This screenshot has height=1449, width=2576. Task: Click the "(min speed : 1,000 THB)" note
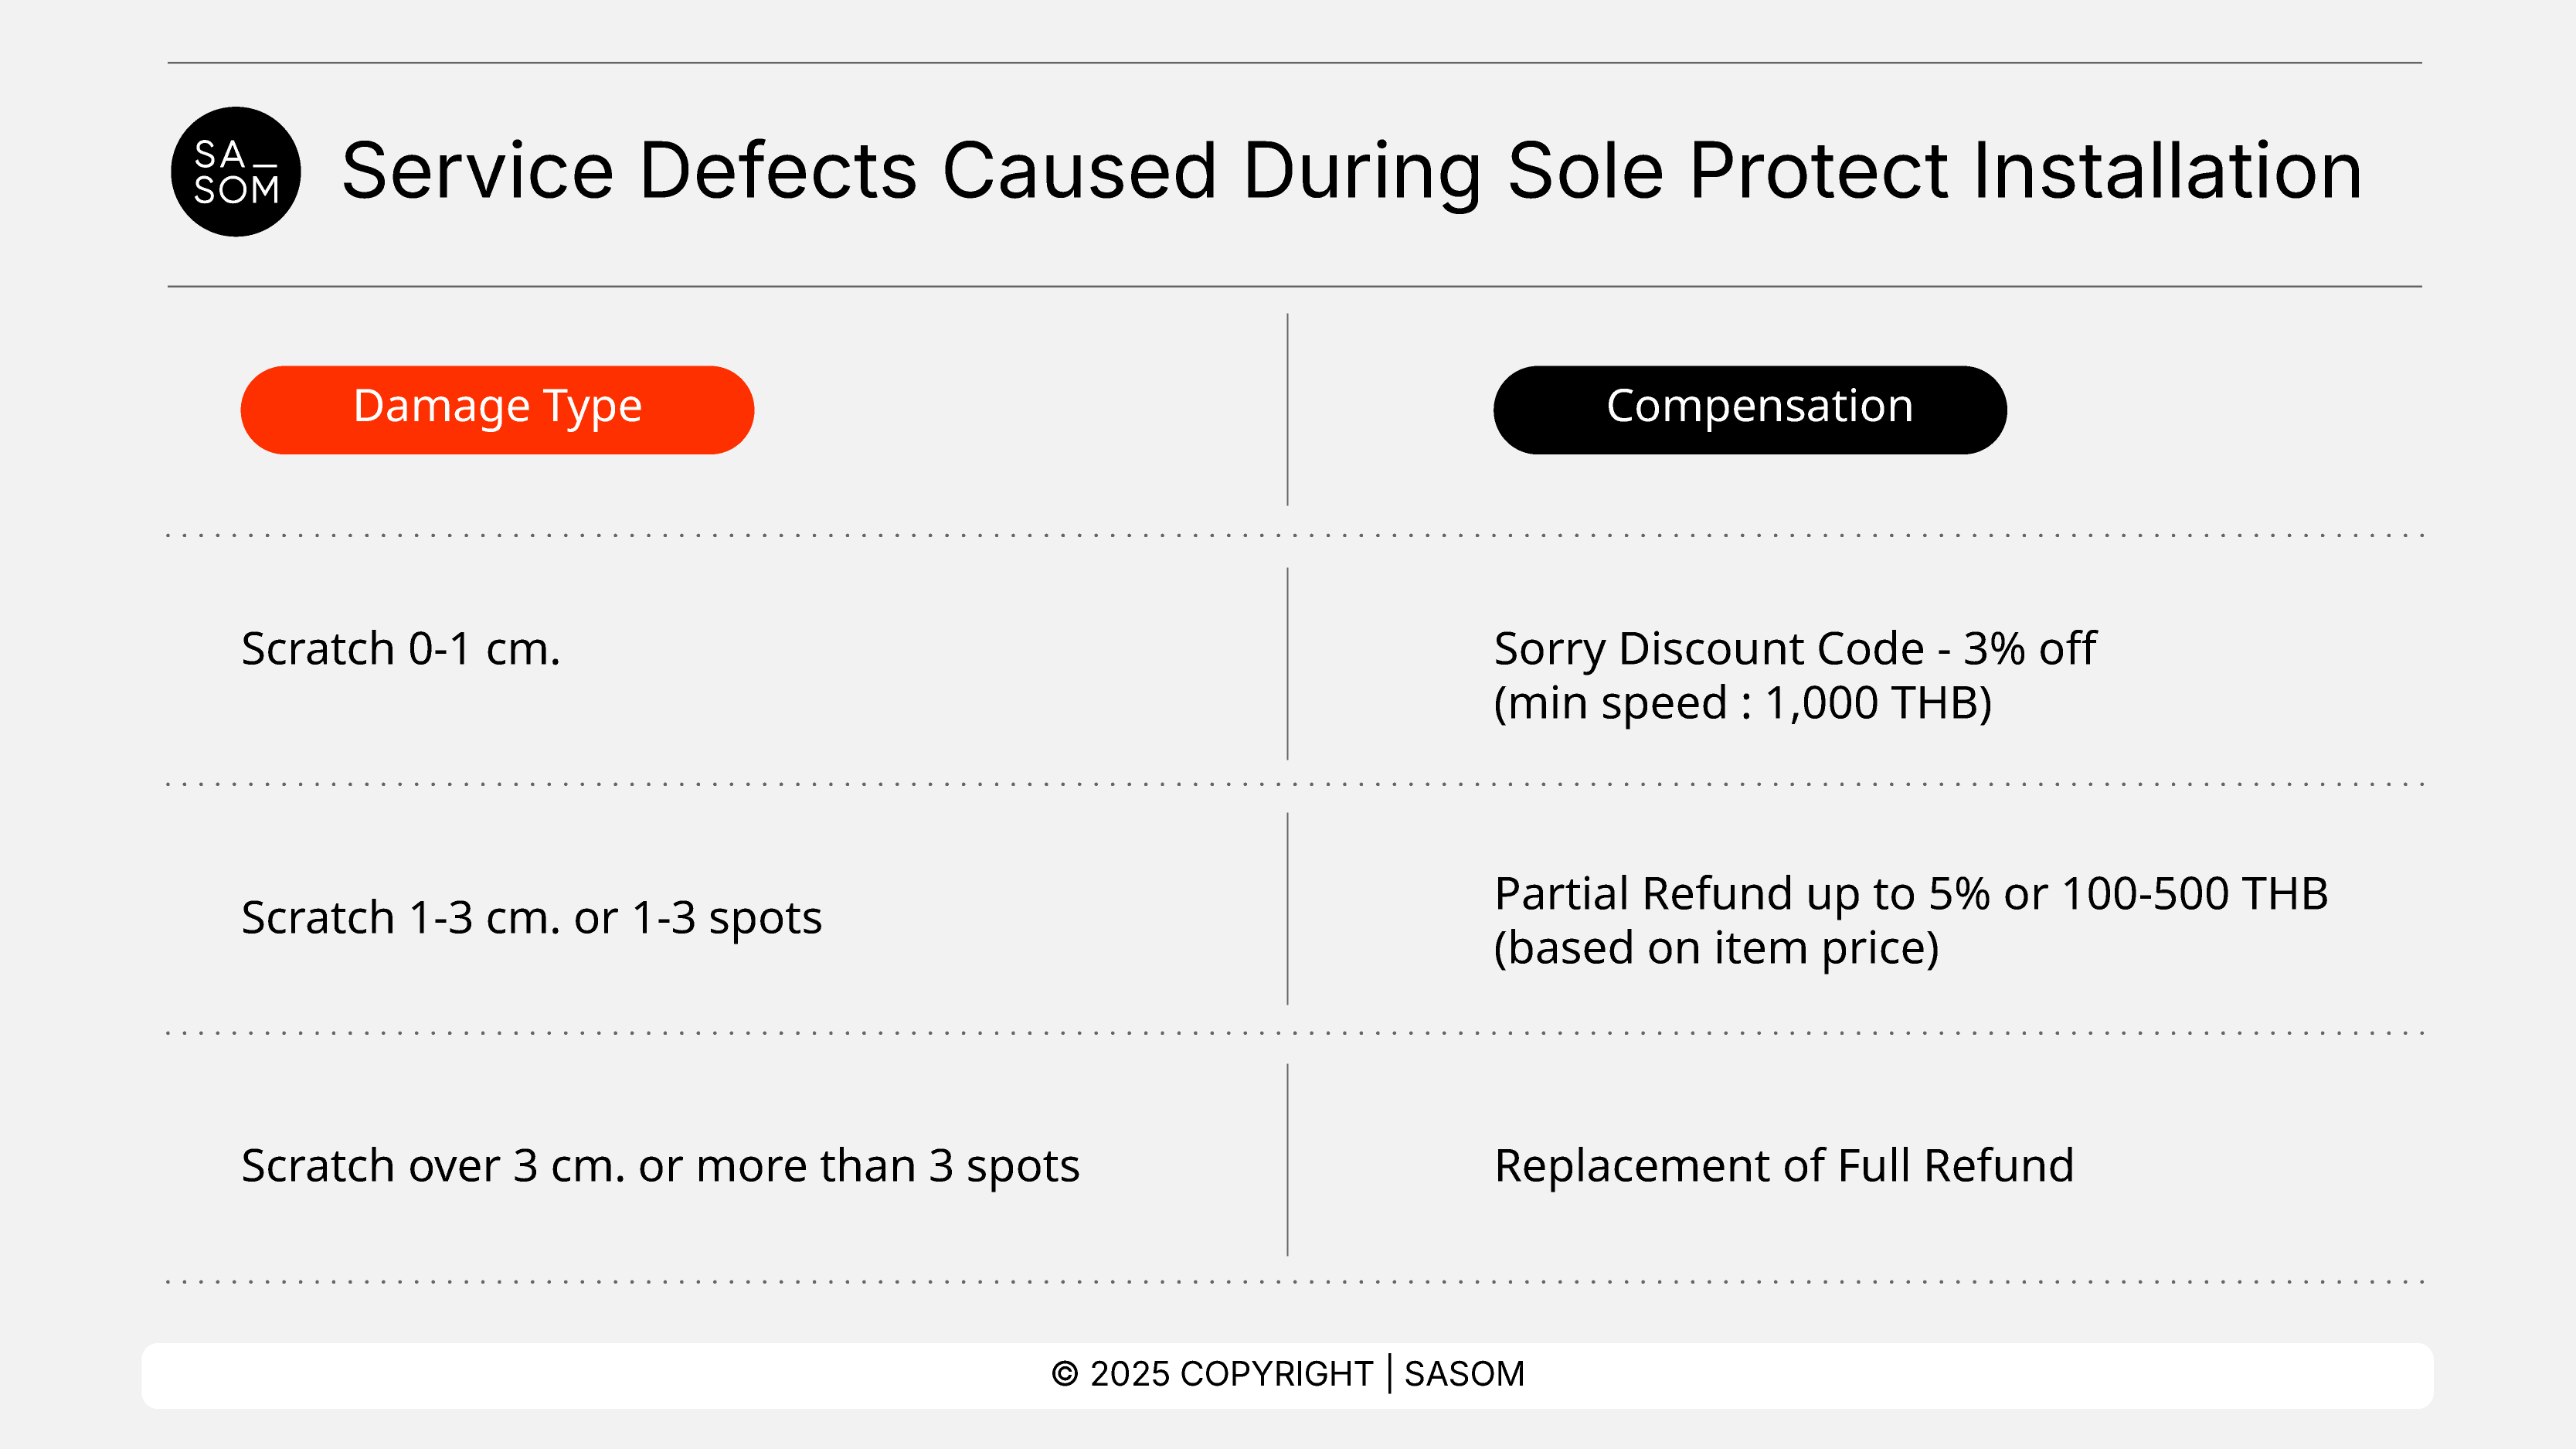pyautogui.click(x=1742, y=703)
